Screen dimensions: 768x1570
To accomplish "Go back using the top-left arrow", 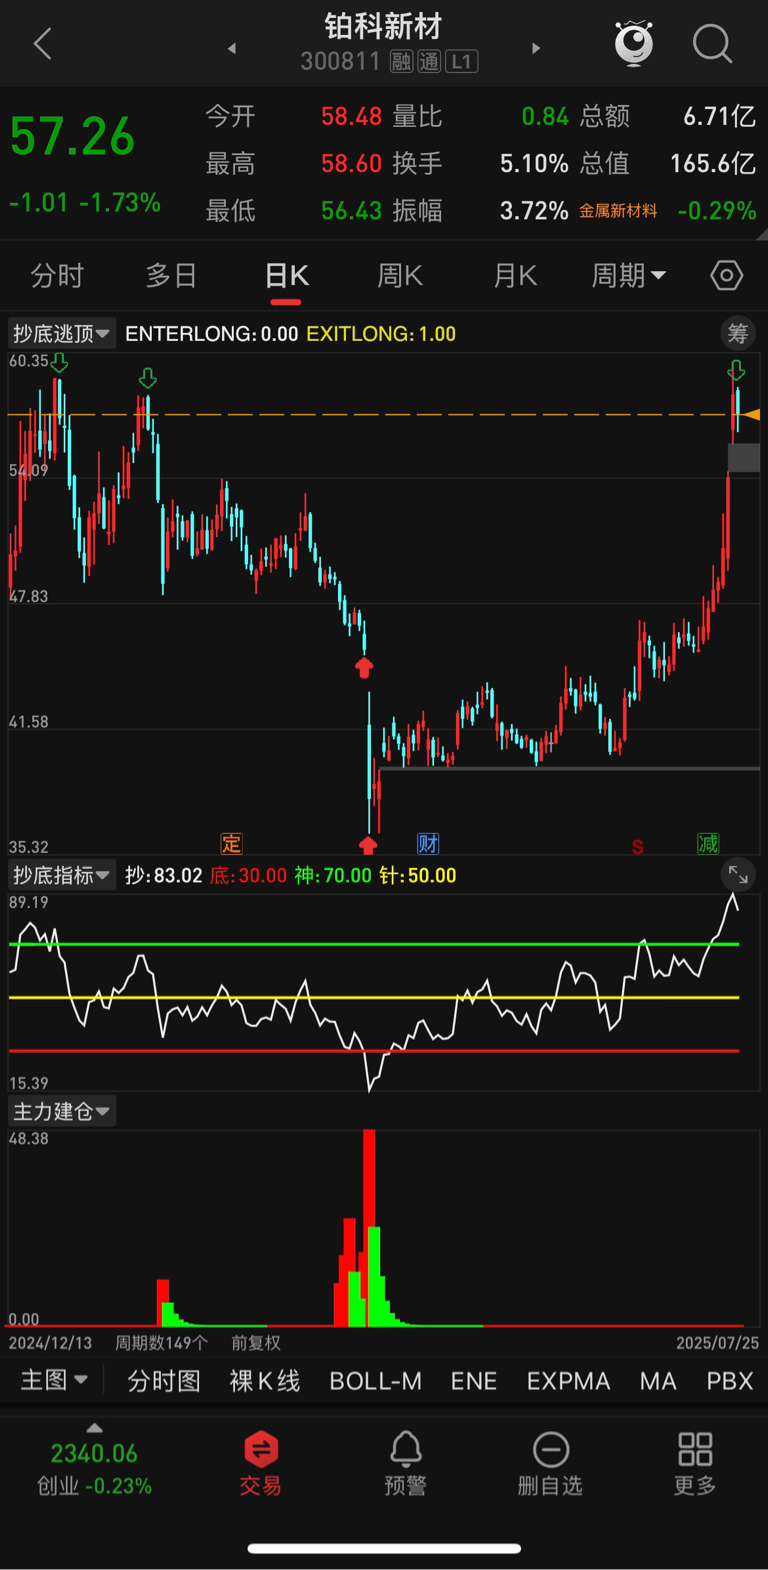I will tap(43, 44).
